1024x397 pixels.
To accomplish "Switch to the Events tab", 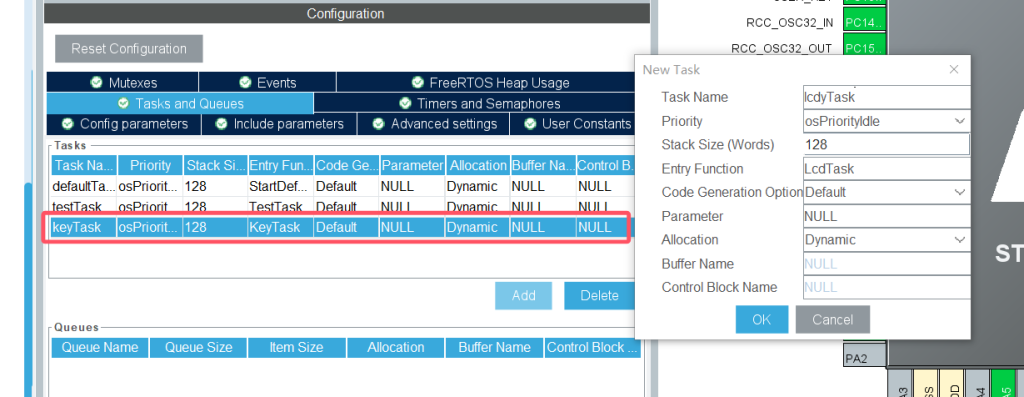I will tap(268, 83).
